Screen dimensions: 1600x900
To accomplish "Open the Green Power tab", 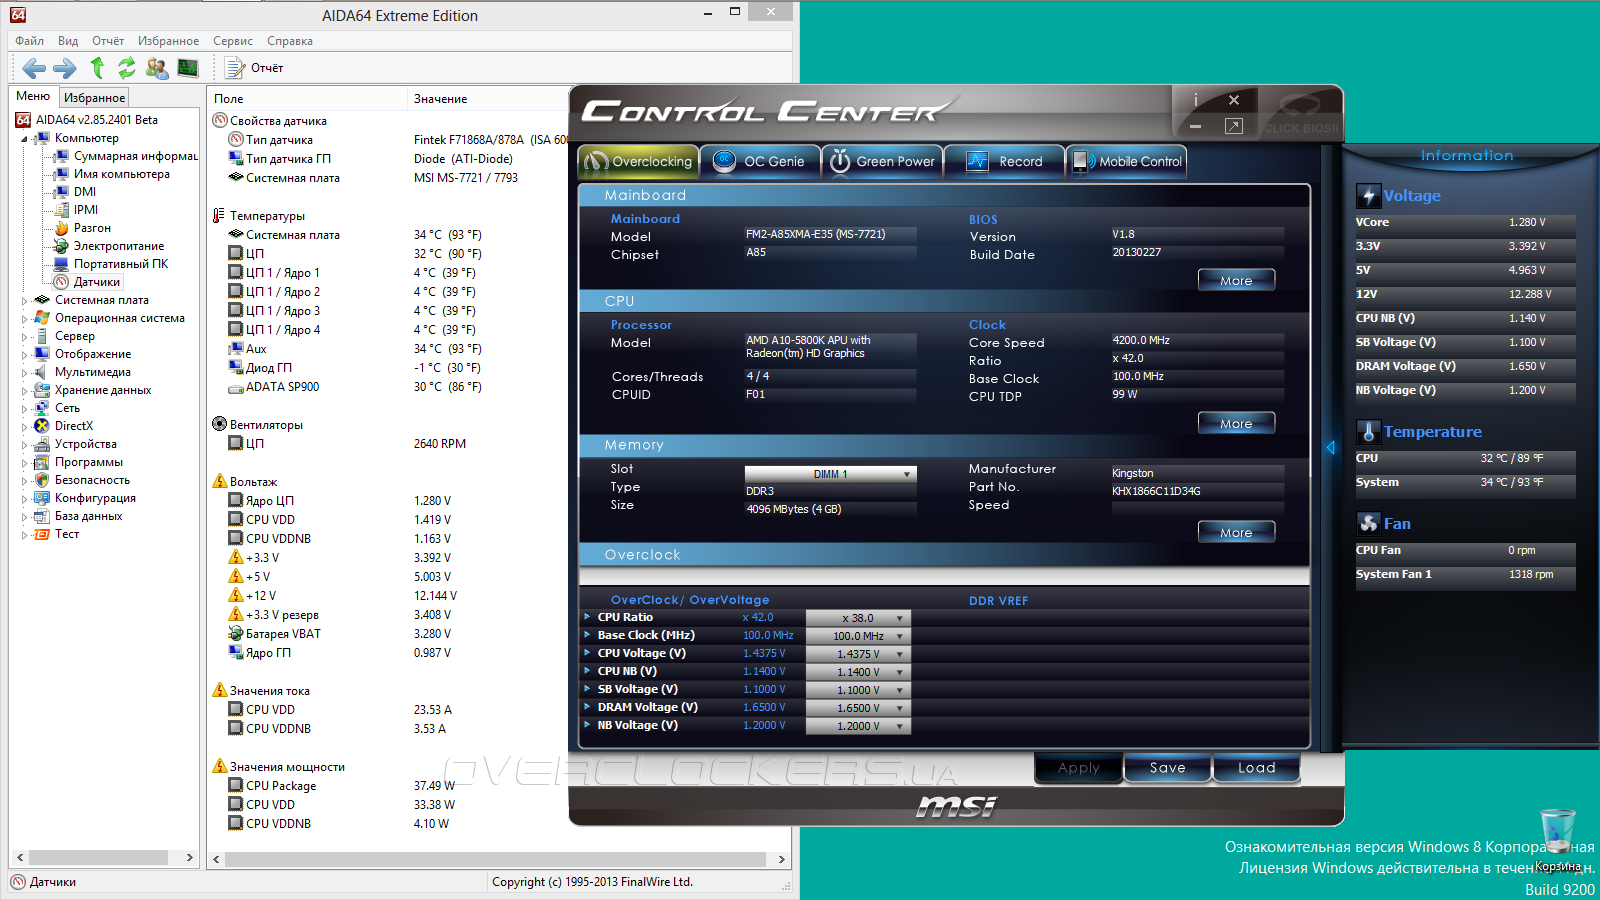I will tap(882, 161).
